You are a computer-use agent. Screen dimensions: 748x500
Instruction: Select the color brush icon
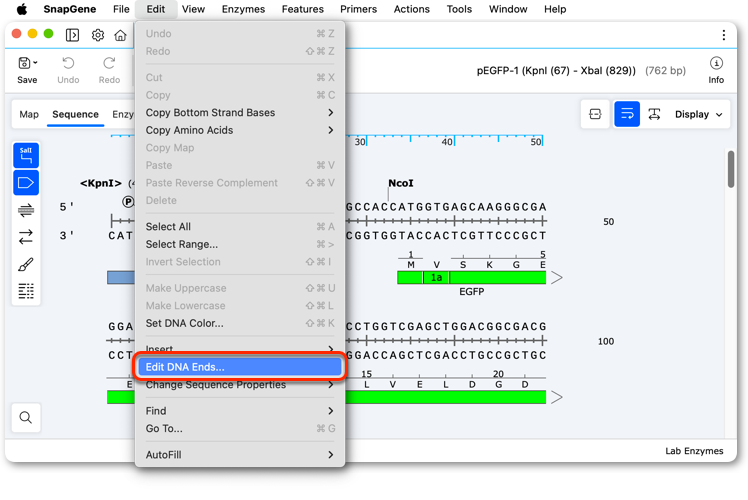click(26, 264)
